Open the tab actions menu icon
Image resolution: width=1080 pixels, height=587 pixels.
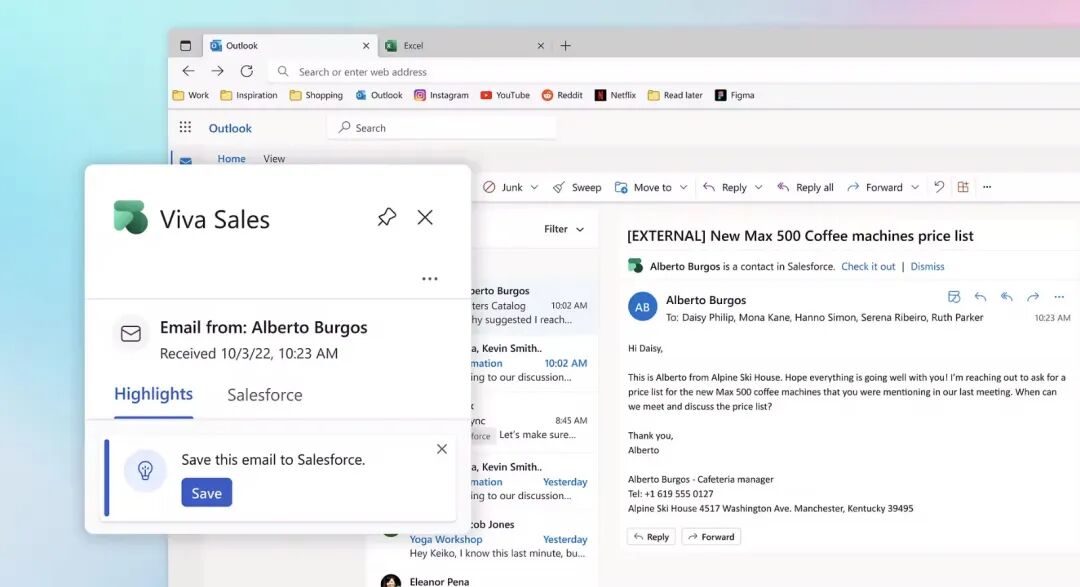coord(185,45)
